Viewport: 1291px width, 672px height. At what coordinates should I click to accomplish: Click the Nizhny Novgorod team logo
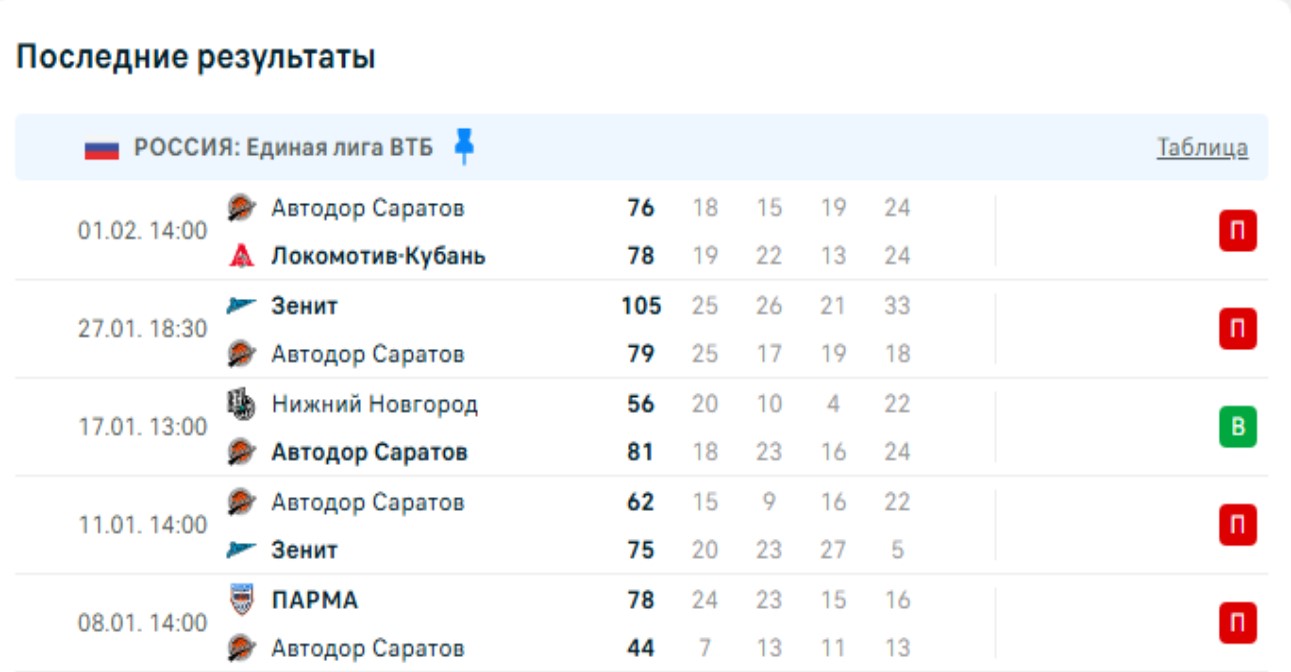[x=241, y=404]
